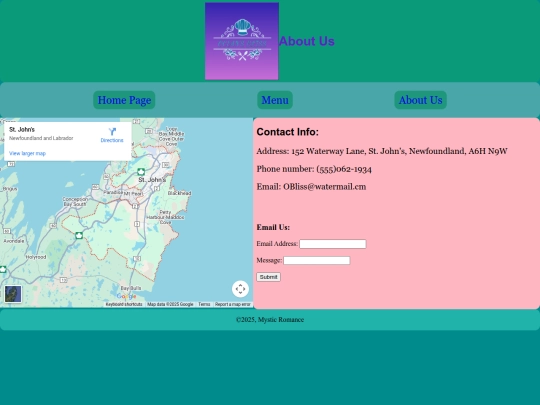The width and height of the screenshot is (540, 405).
Task: Click the Blackhead label on the map
Action: pyautogui.click(x=179, y=193)
